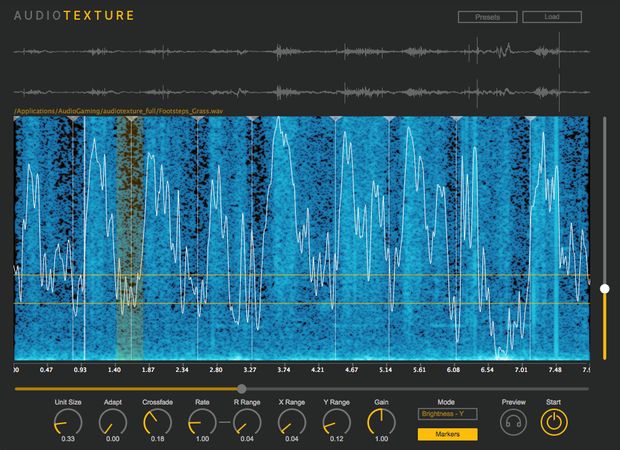Click the Adapt knob
This screenshot has width=620, height=450.
coord(111,423)
